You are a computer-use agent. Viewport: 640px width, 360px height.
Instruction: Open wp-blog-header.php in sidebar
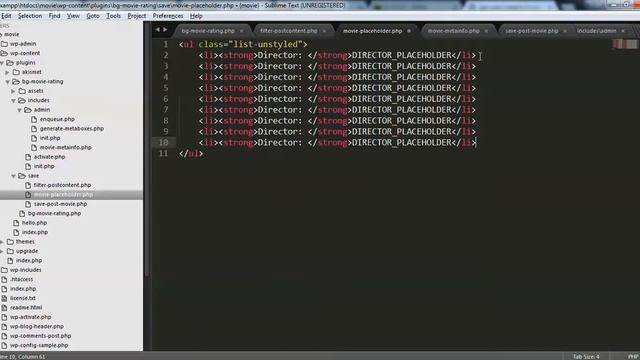click(37, 327)
